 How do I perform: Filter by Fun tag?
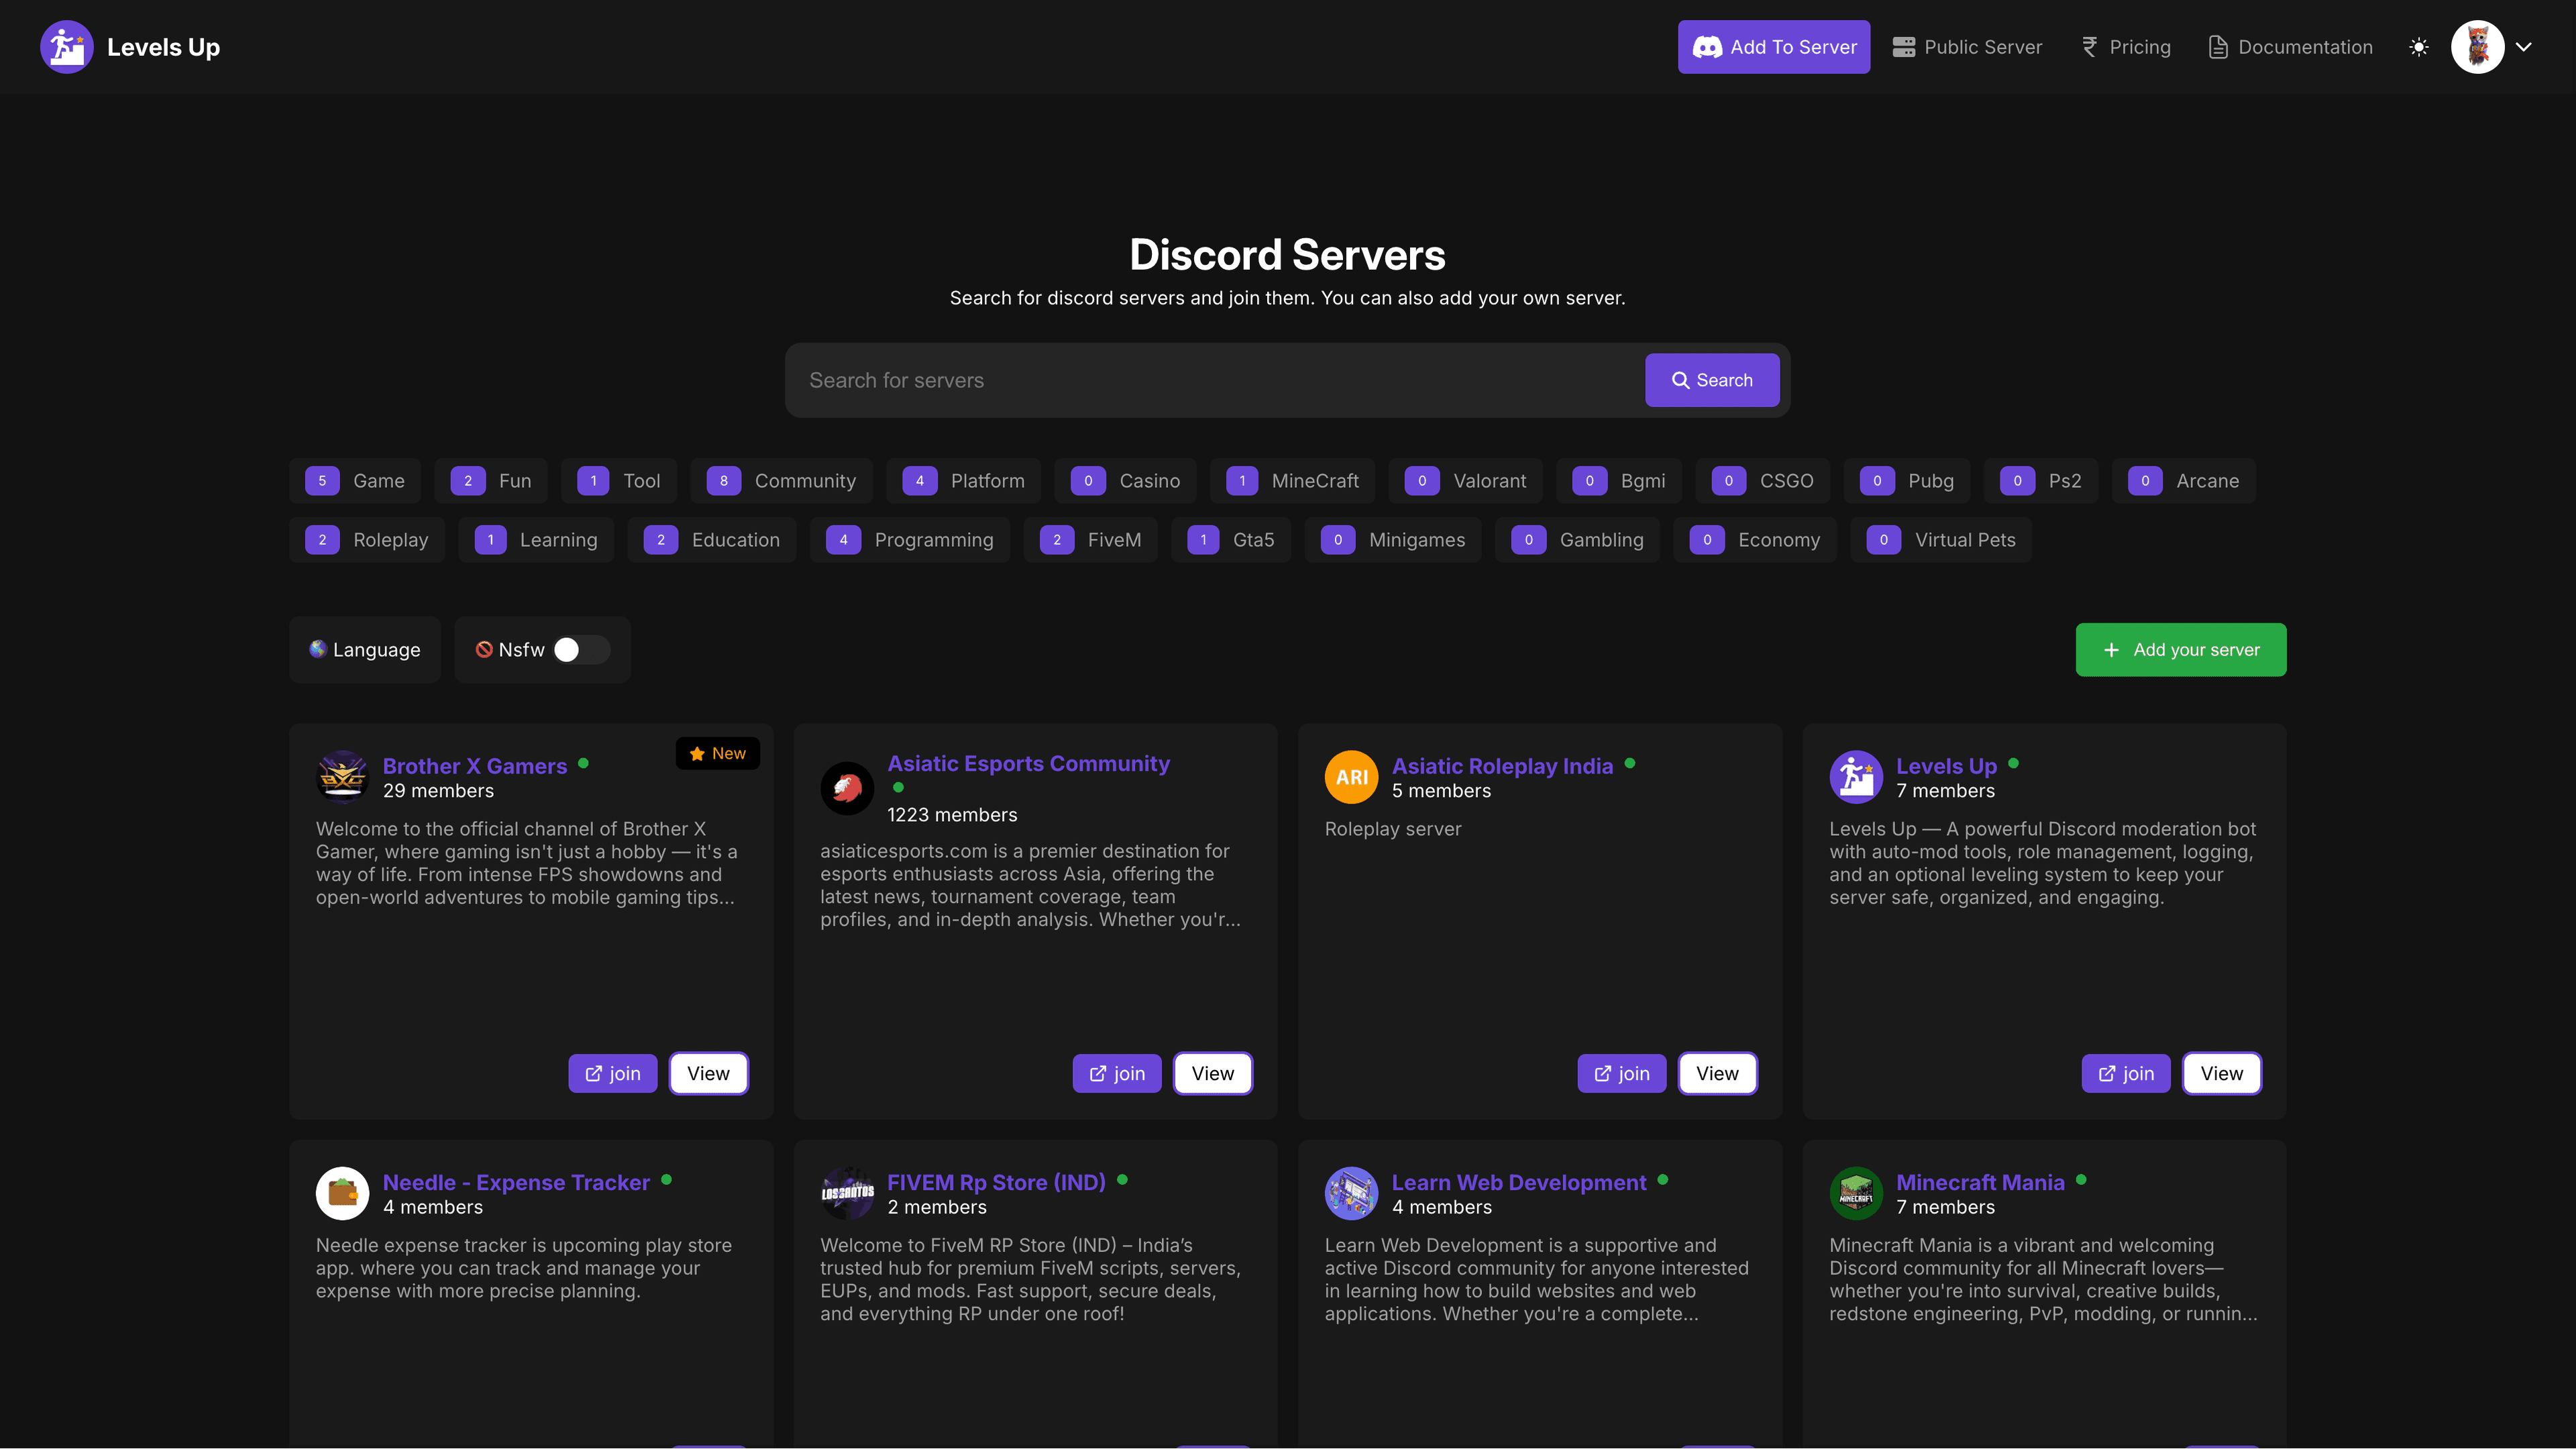491,481
